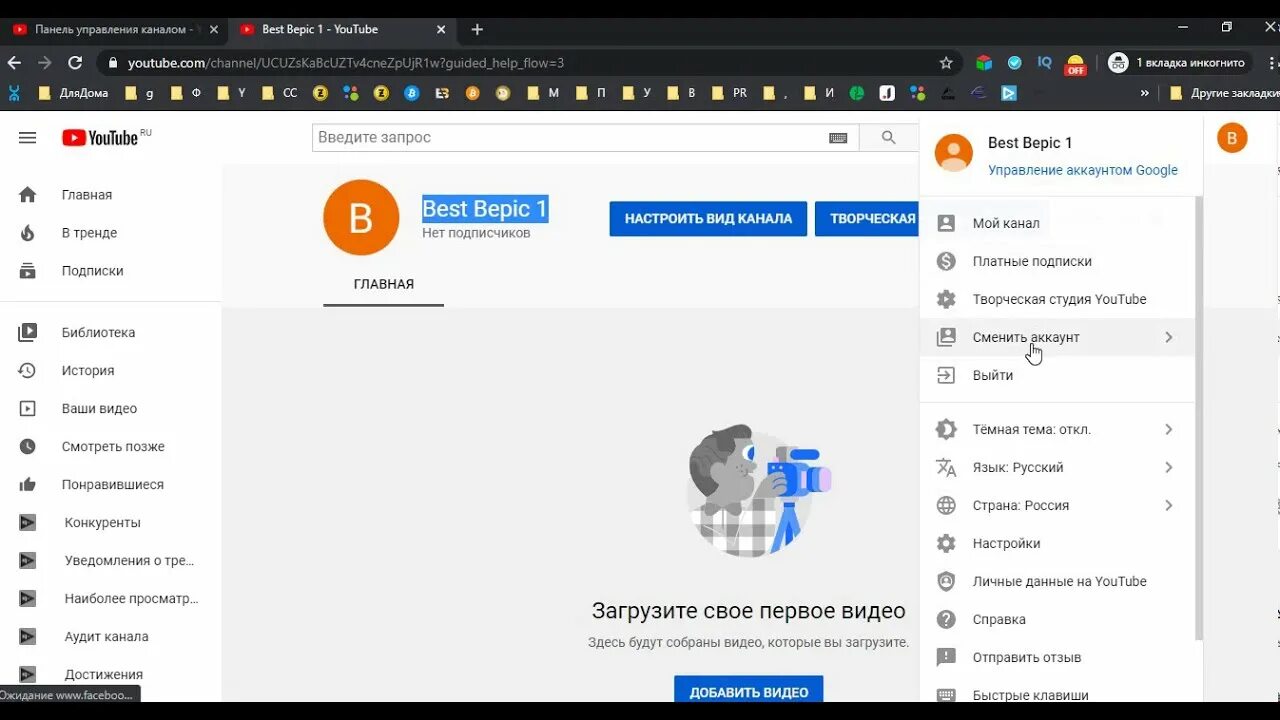1280x720 pixels.
Task: Click the large orange B channel avatar
Action: [361, 218]
